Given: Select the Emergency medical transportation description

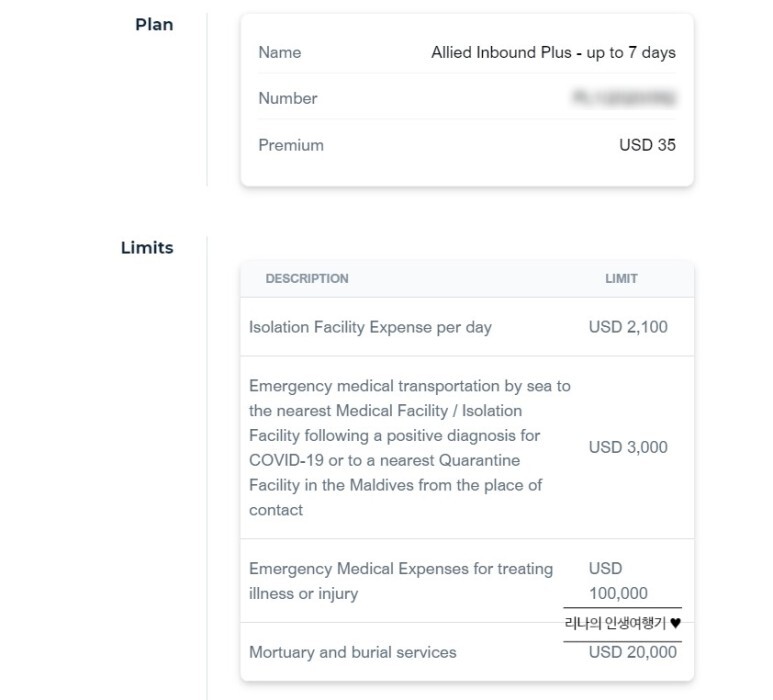Looking at the screenshot, I should click(410, 448).
